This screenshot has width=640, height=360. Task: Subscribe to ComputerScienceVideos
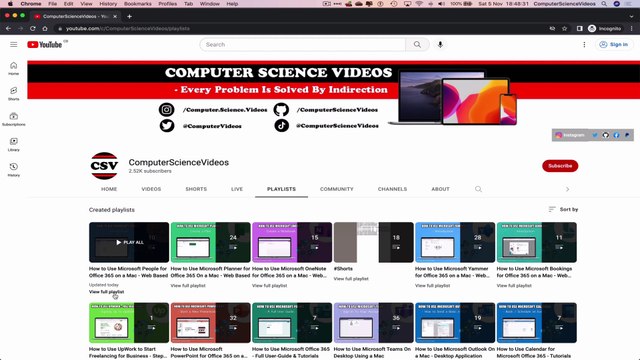point(560,166)
